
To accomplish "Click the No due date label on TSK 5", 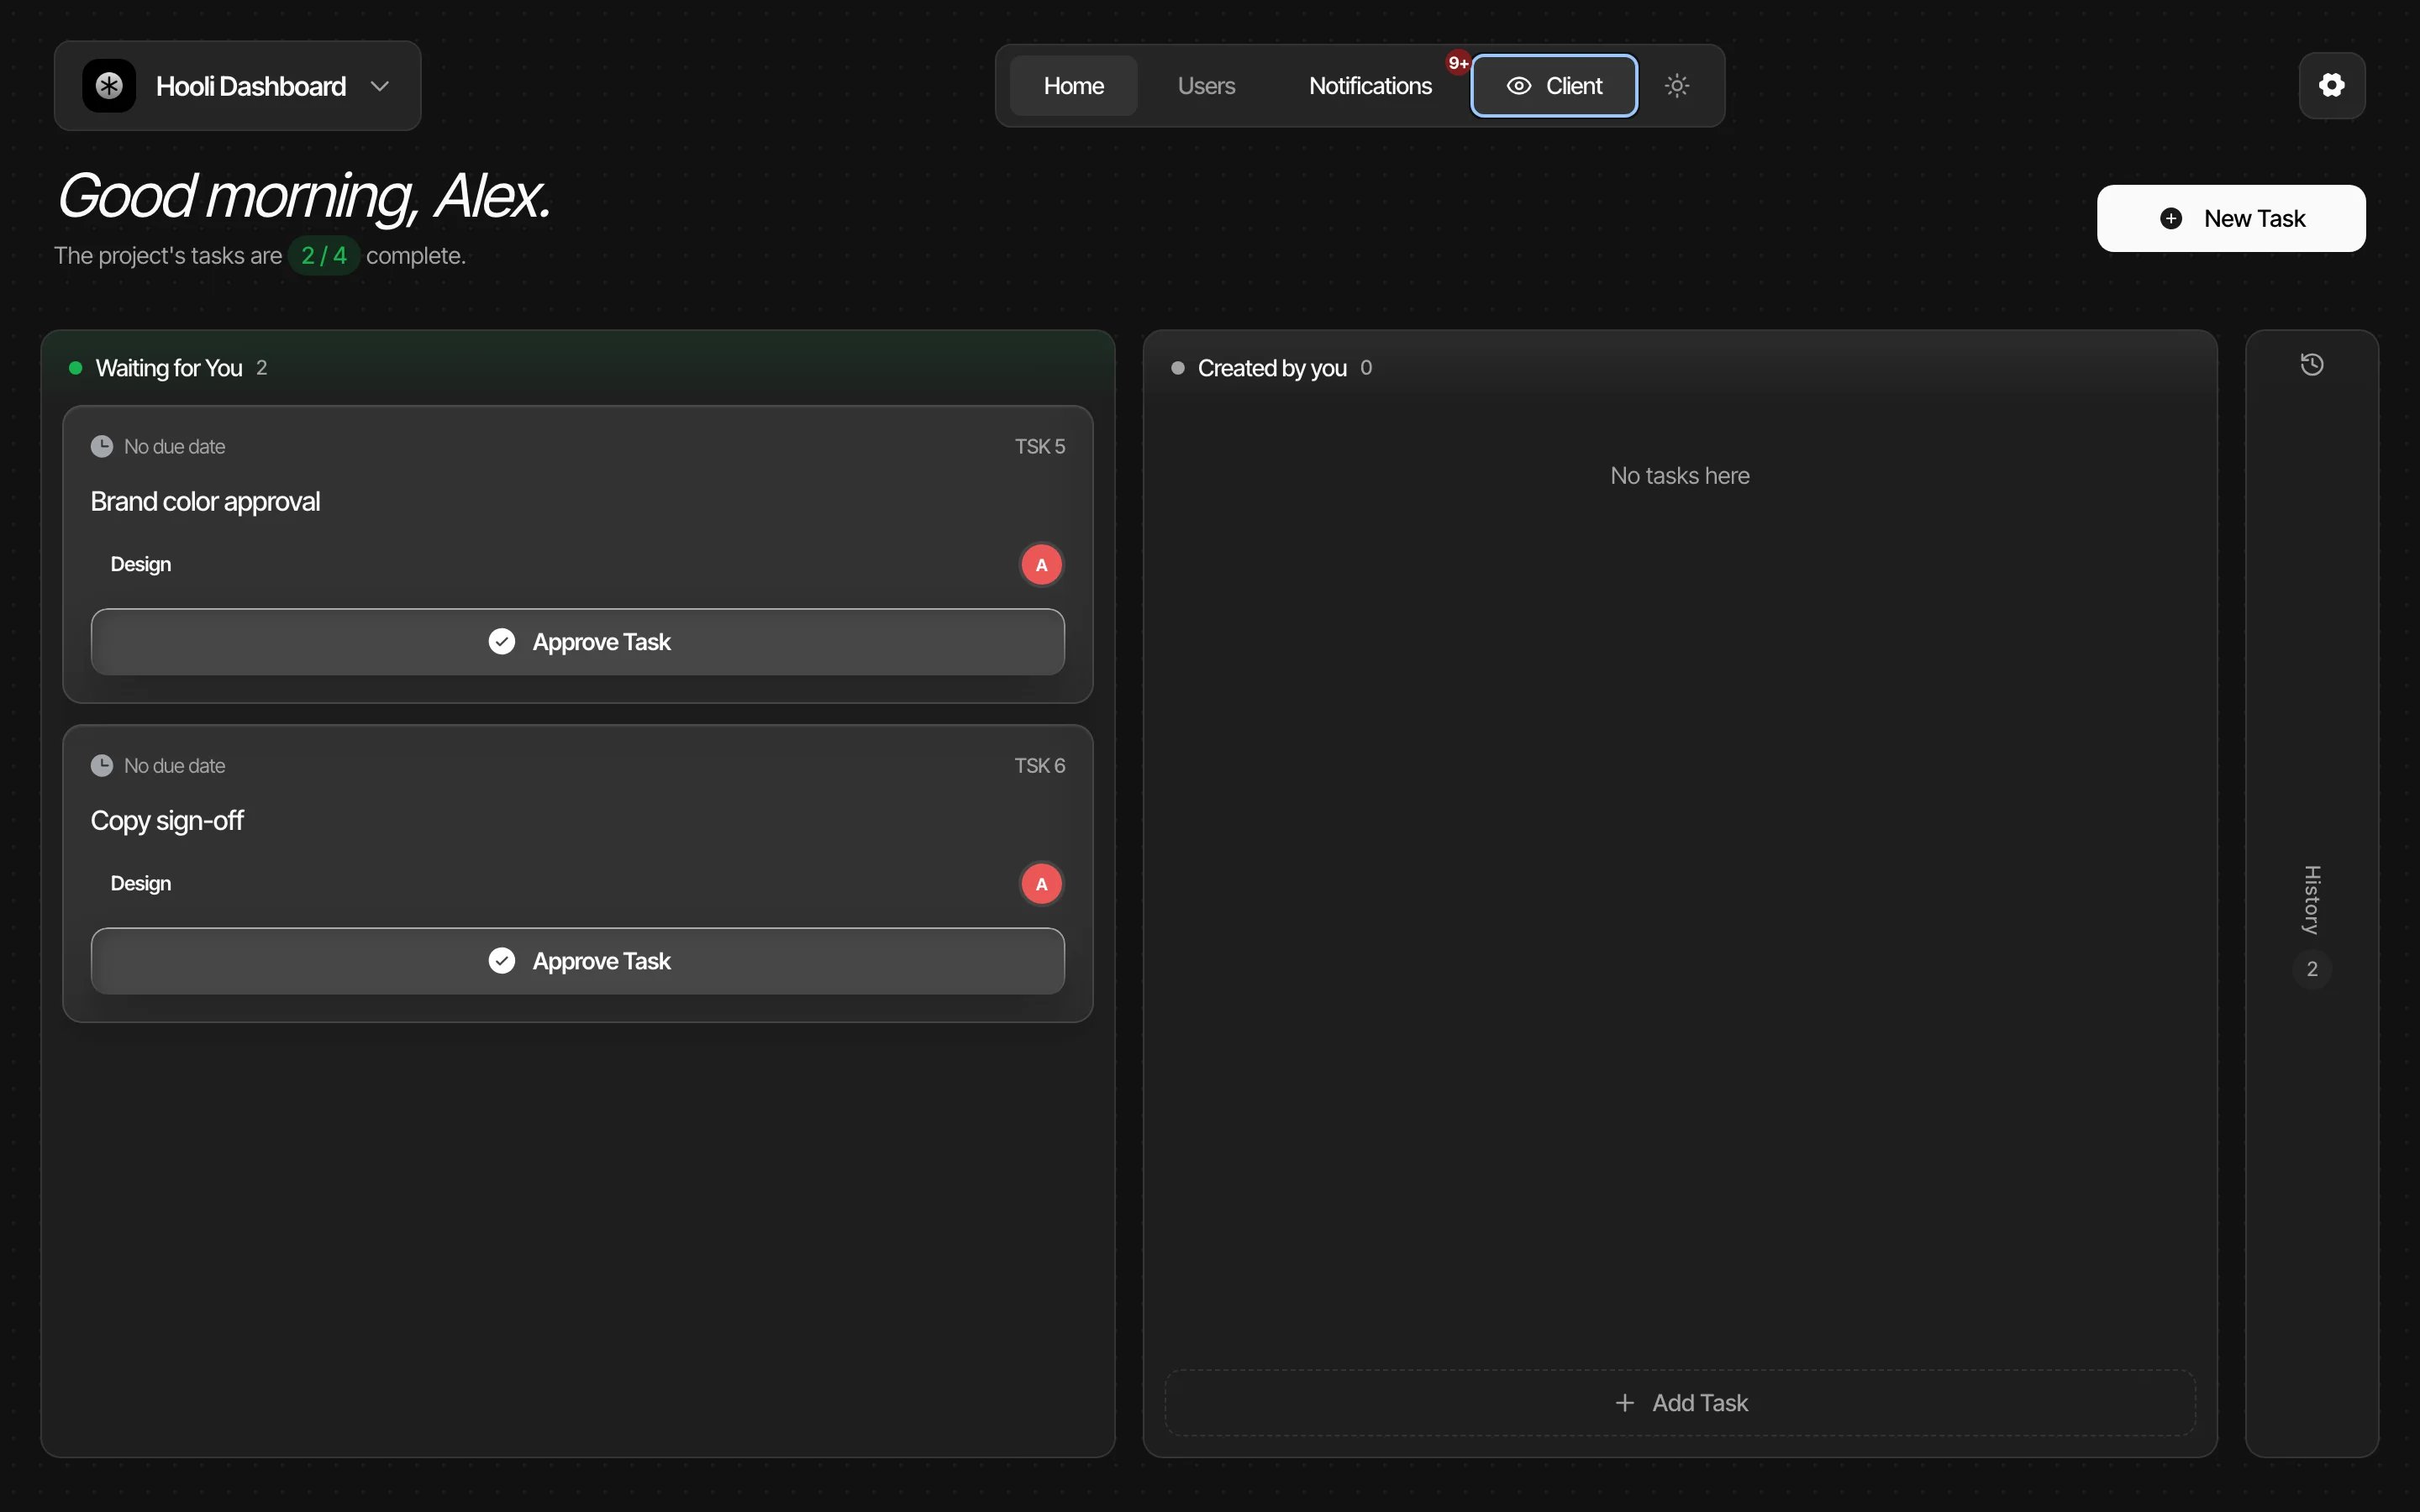I will click(x=175, y=446).
